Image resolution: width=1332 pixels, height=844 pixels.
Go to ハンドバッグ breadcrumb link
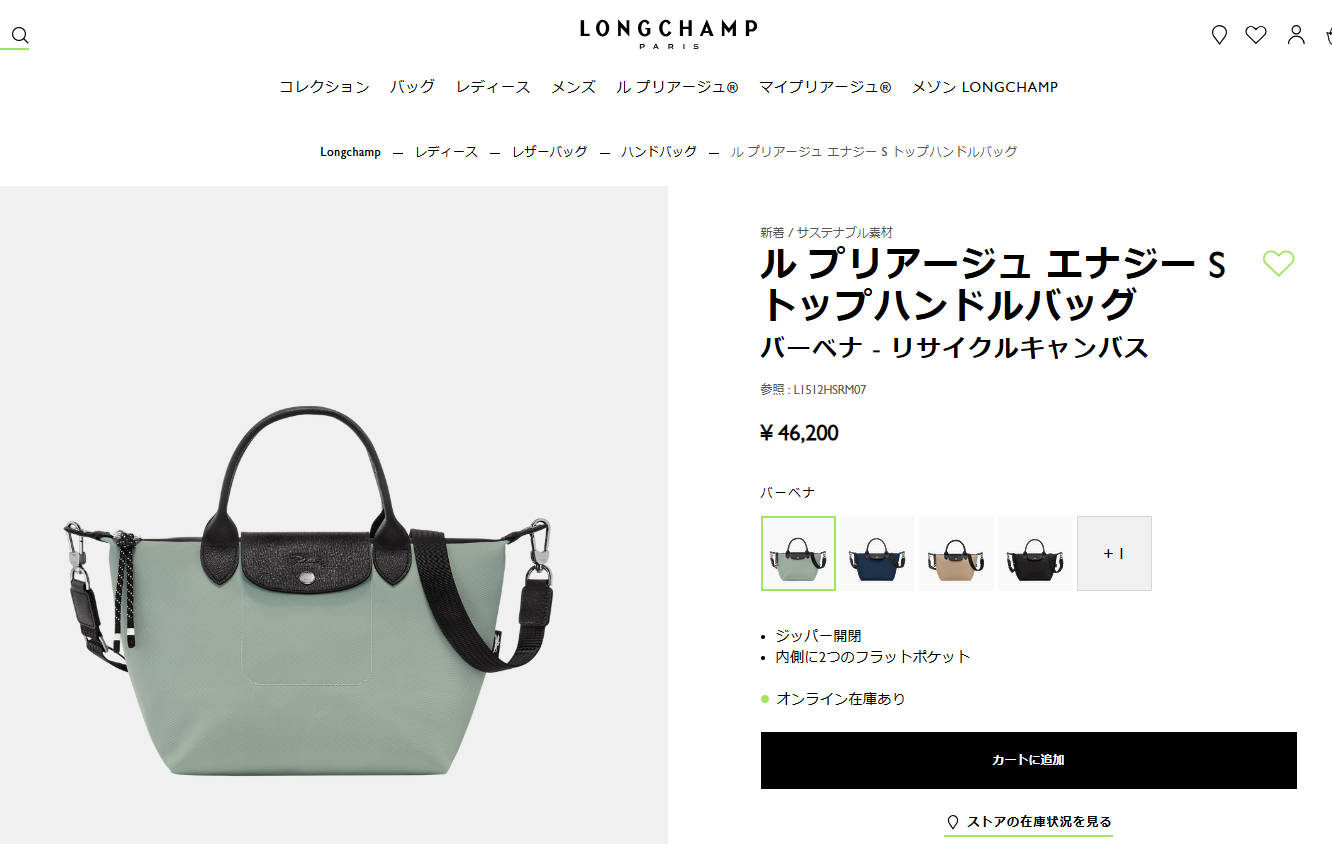point(659,152)
